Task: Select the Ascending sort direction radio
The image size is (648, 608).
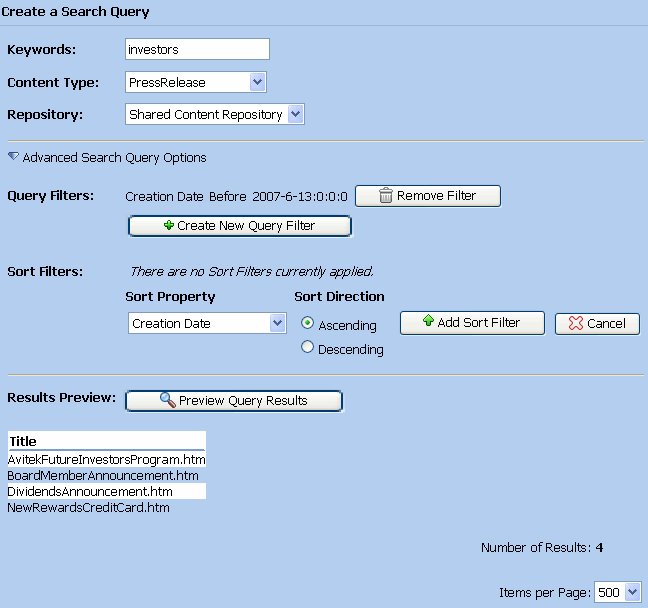Action: pos(307,323)
